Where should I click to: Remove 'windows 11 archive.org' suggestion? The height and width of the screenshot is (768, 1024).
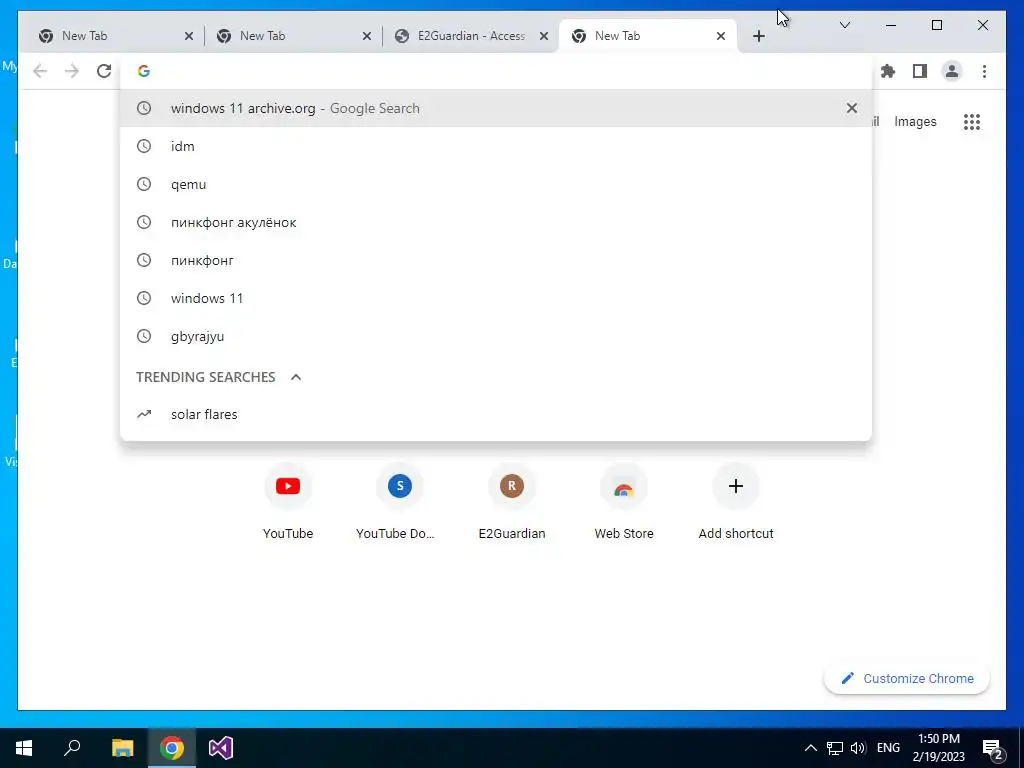[x=852, y=108]
